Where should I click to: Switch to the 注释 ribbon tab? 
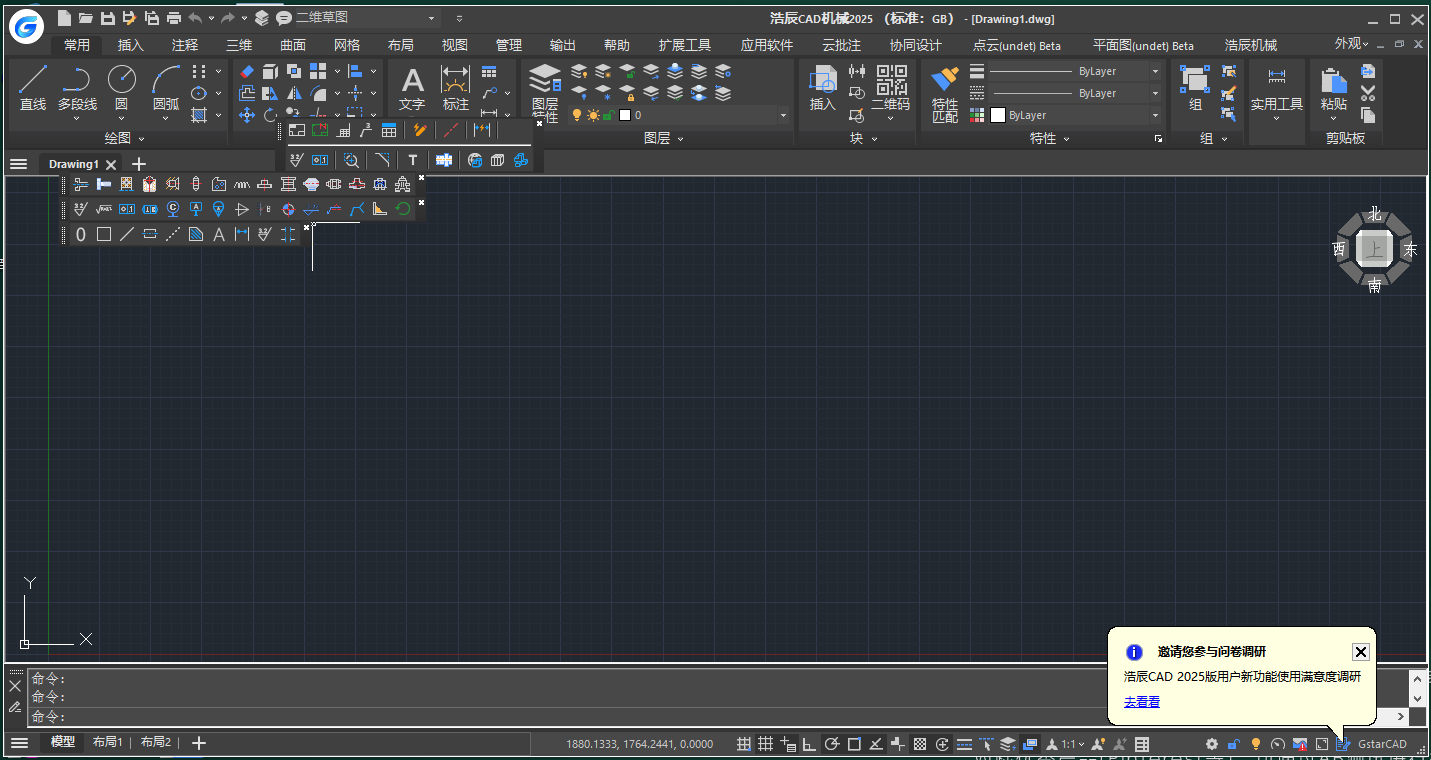tap(185, 45)
